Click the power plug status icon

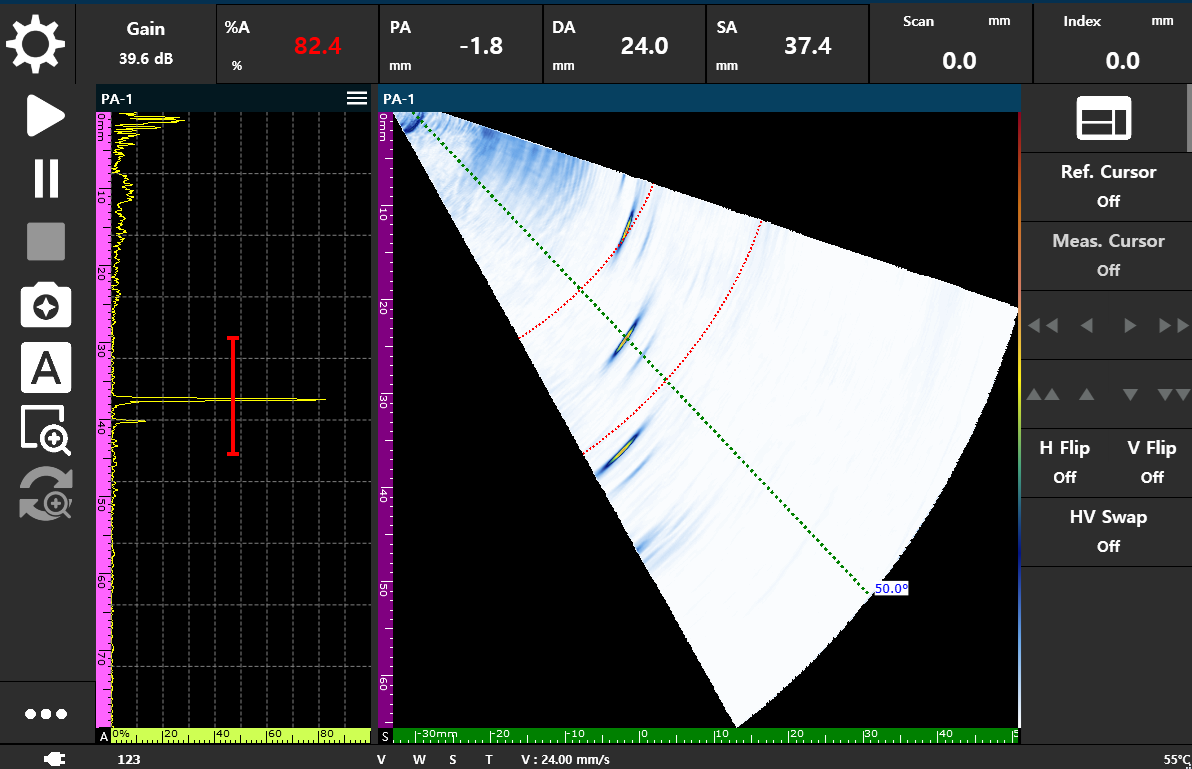coord(55,758)
